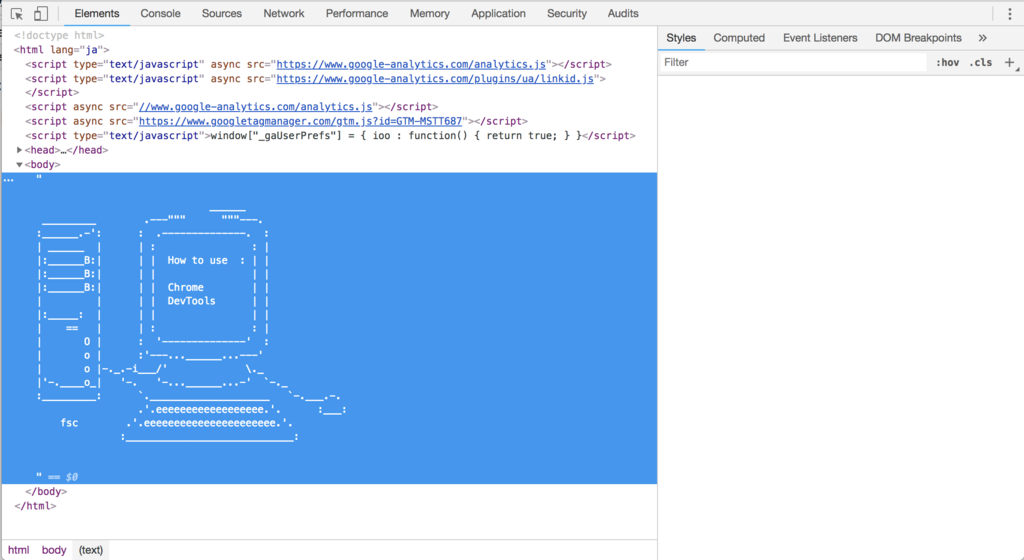Click the ellipsis beside the selected text node
The image size is (1024, 560).
[x=8, y=180]
